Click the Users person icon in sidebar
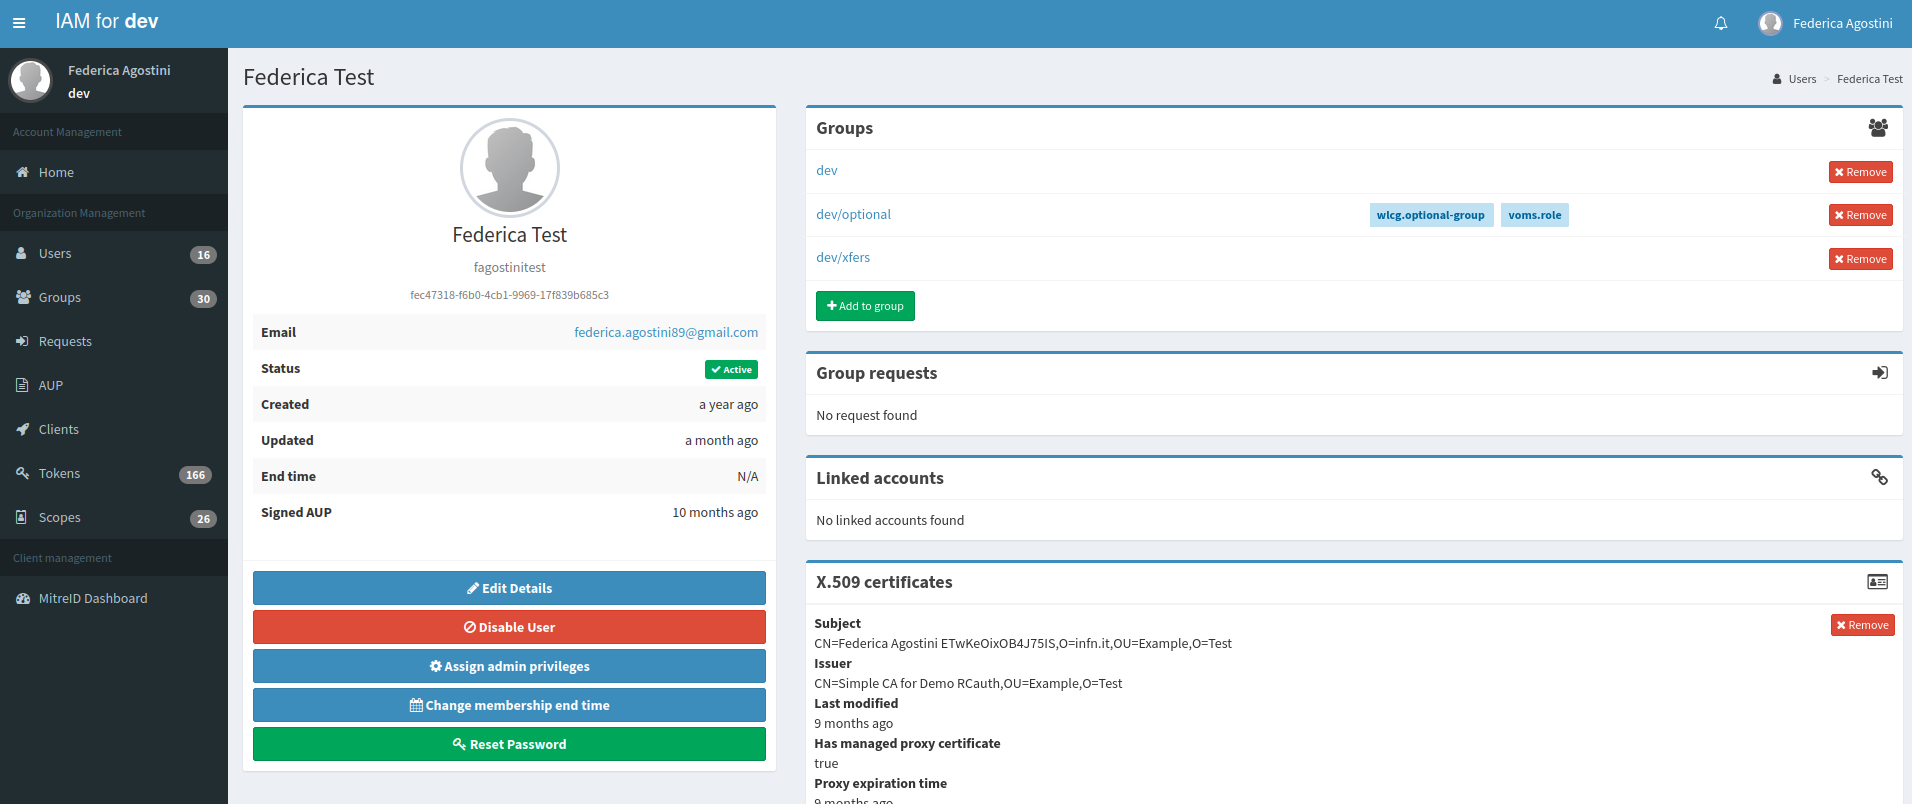This screenshot has height=804, width=1912. click(21, 253)
